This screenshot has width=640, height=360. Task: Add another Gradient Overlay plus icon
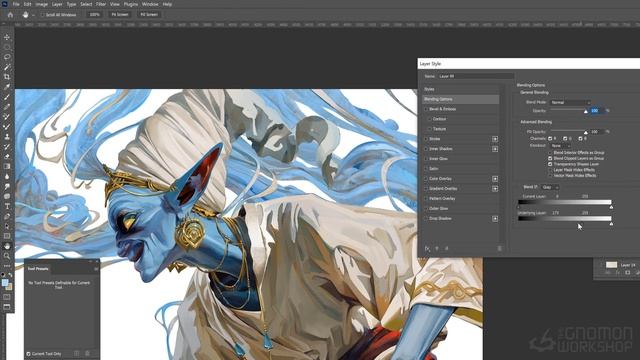[x=495, y=189]
